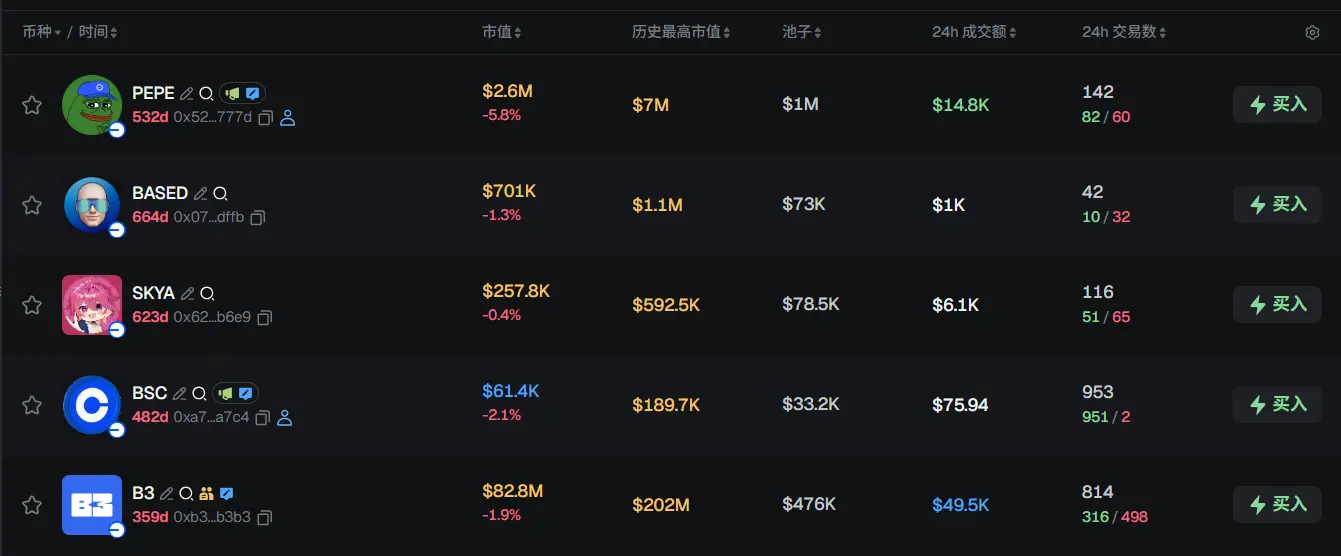Image resolution: width=1341 pixels, height=556 pixels.
Task: Sort by 24h 交易数 column header
Action: [1124, 32]
